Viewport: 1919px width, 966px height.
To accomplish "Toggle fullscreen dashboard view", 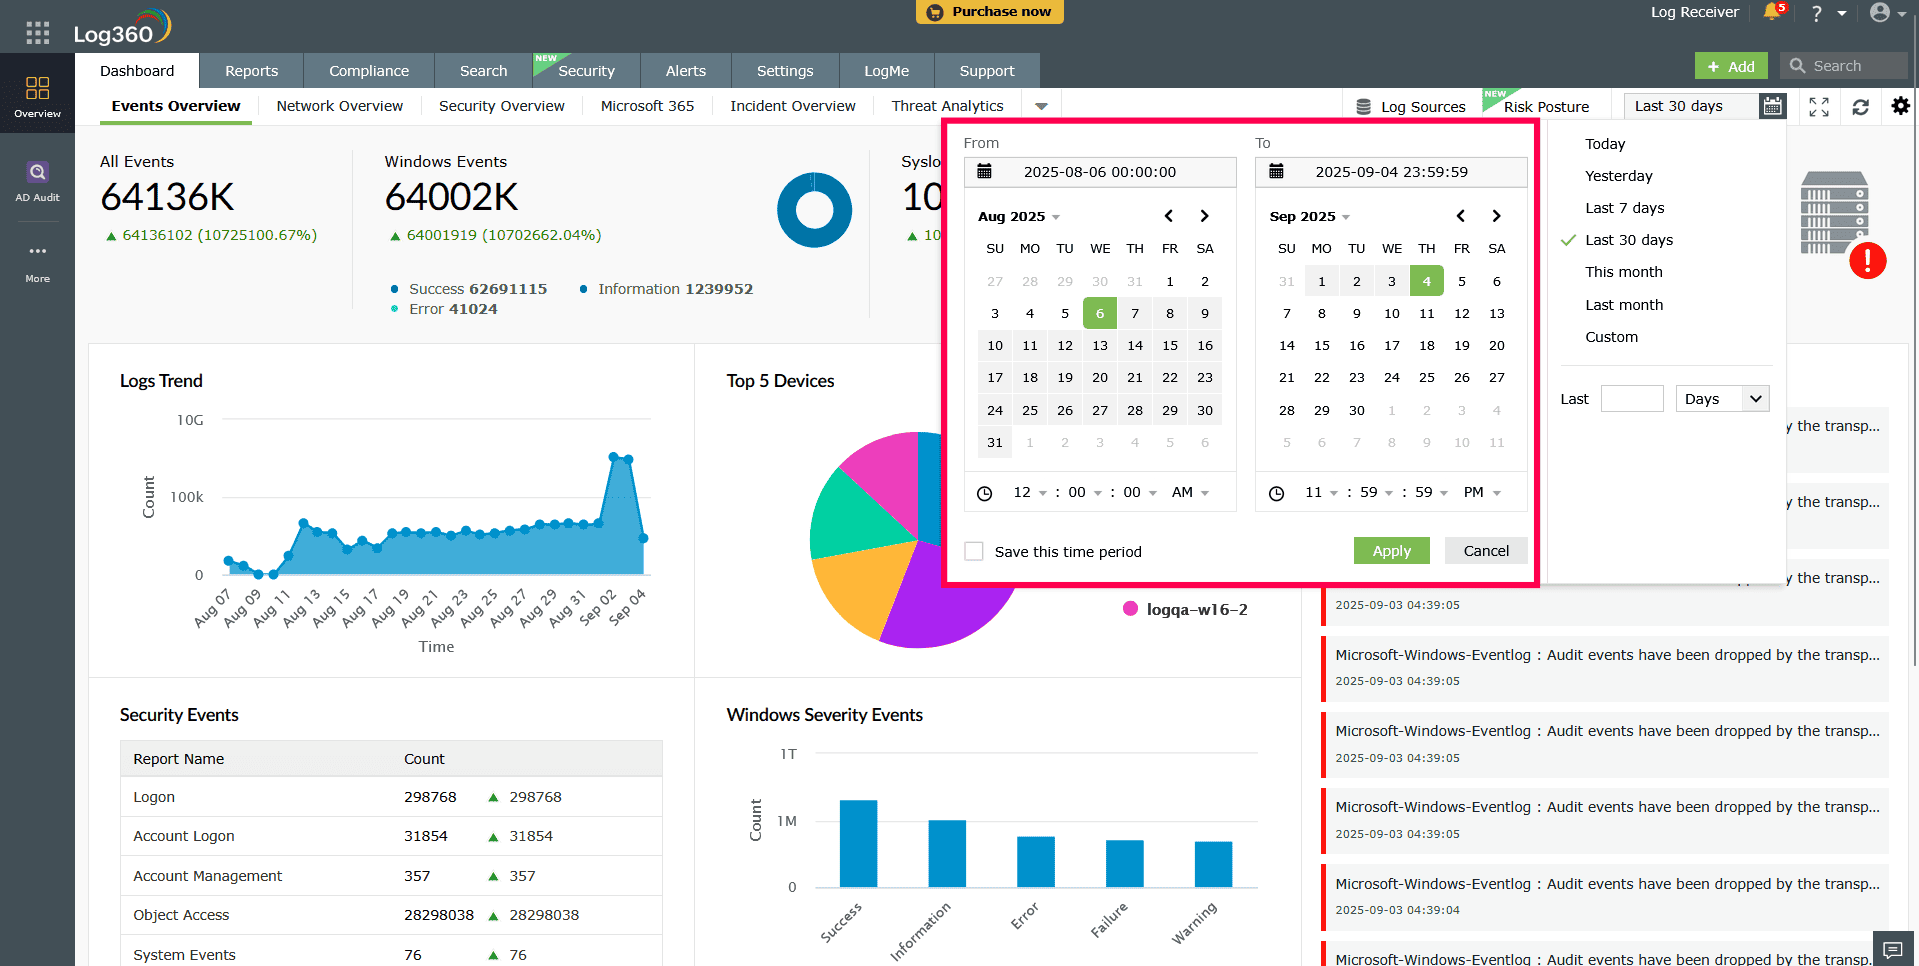I will (1819, 107).
